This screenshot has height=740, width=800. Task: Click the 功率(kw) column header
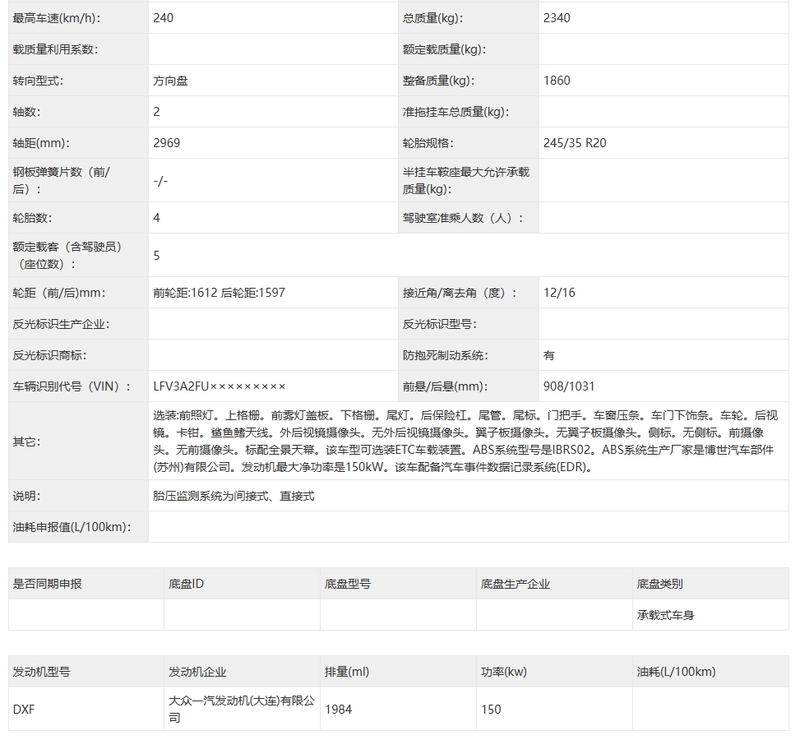[x=504, y=672]
